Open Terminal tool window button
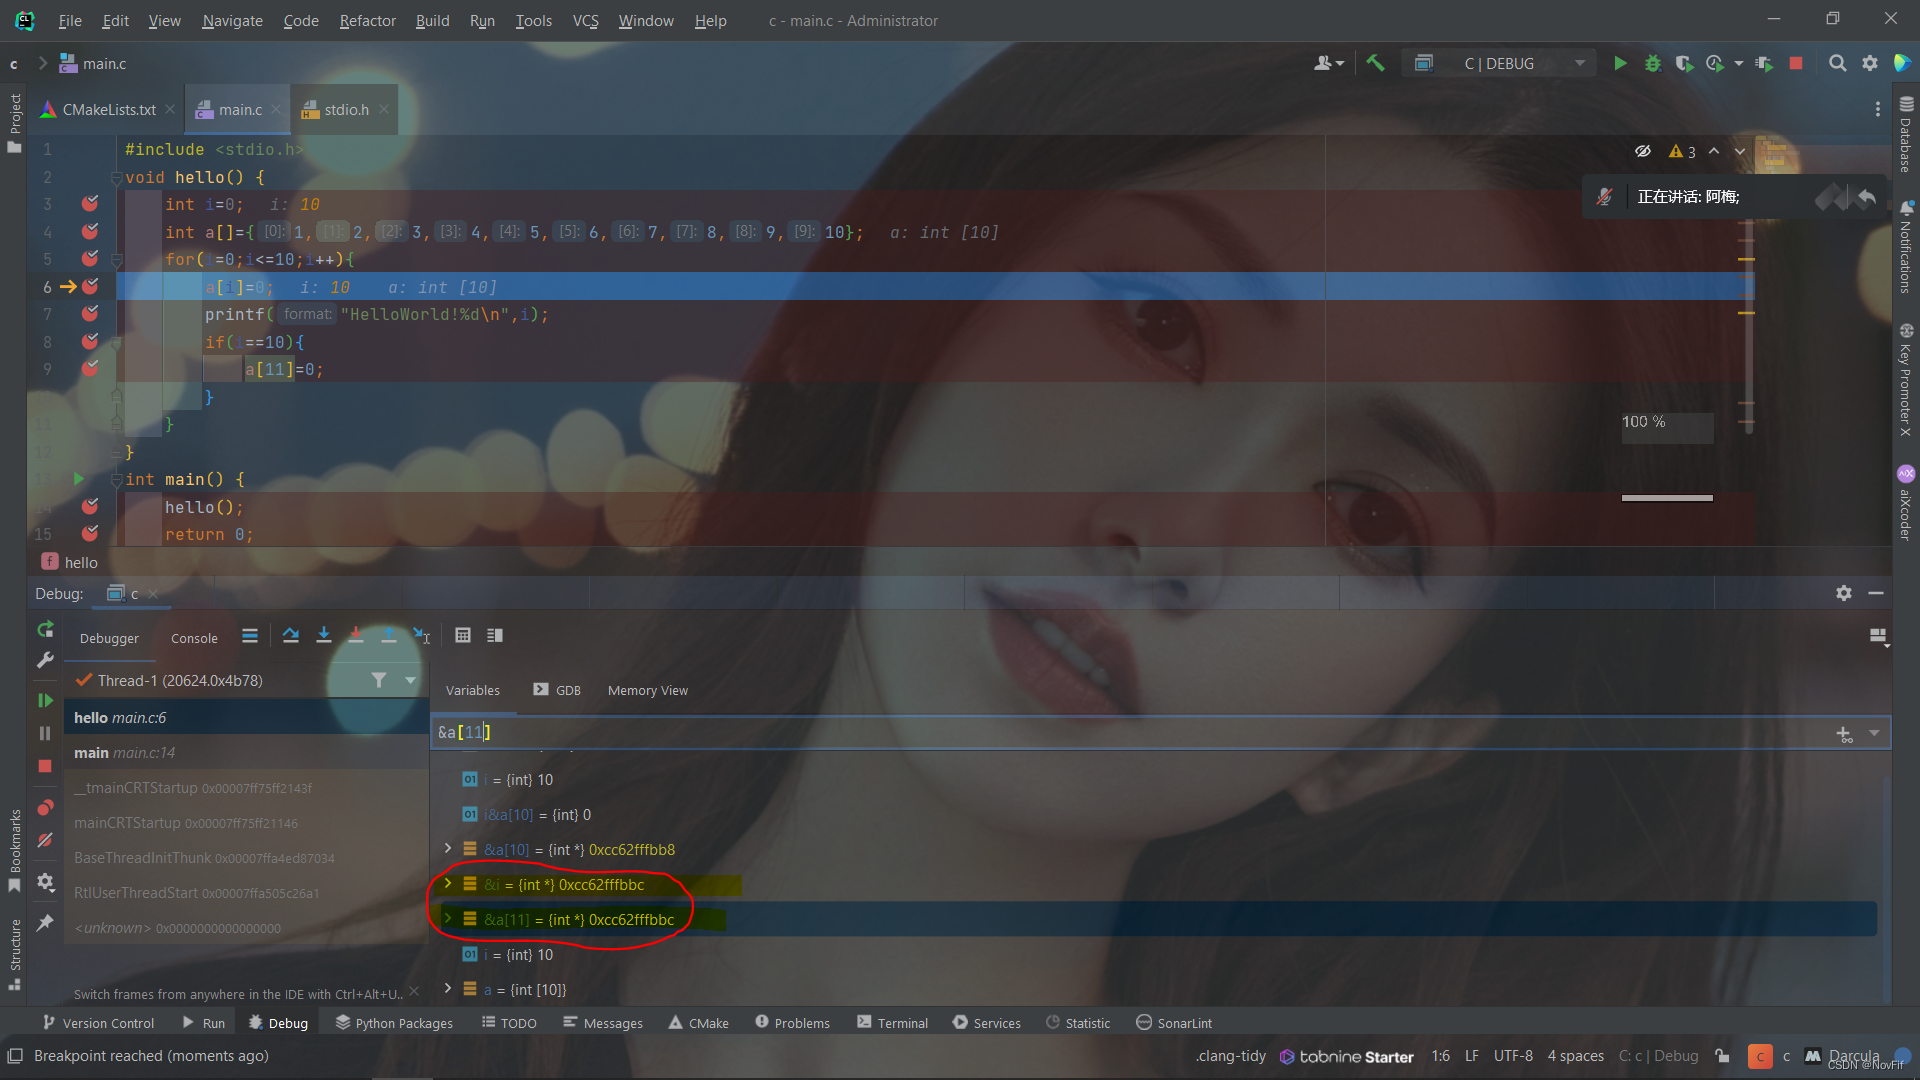This screenshot has height=1080, width=1920. [892, 1023]
